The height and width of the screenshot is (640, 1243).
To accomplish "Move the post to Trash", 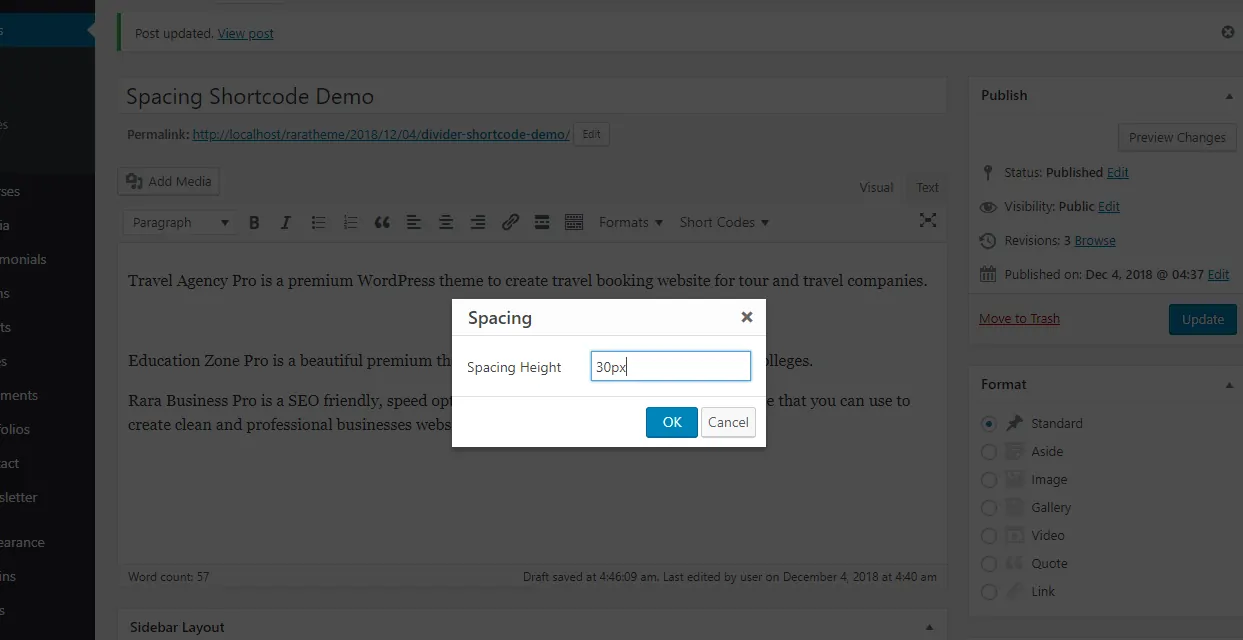I will [x=1019, y=318].
